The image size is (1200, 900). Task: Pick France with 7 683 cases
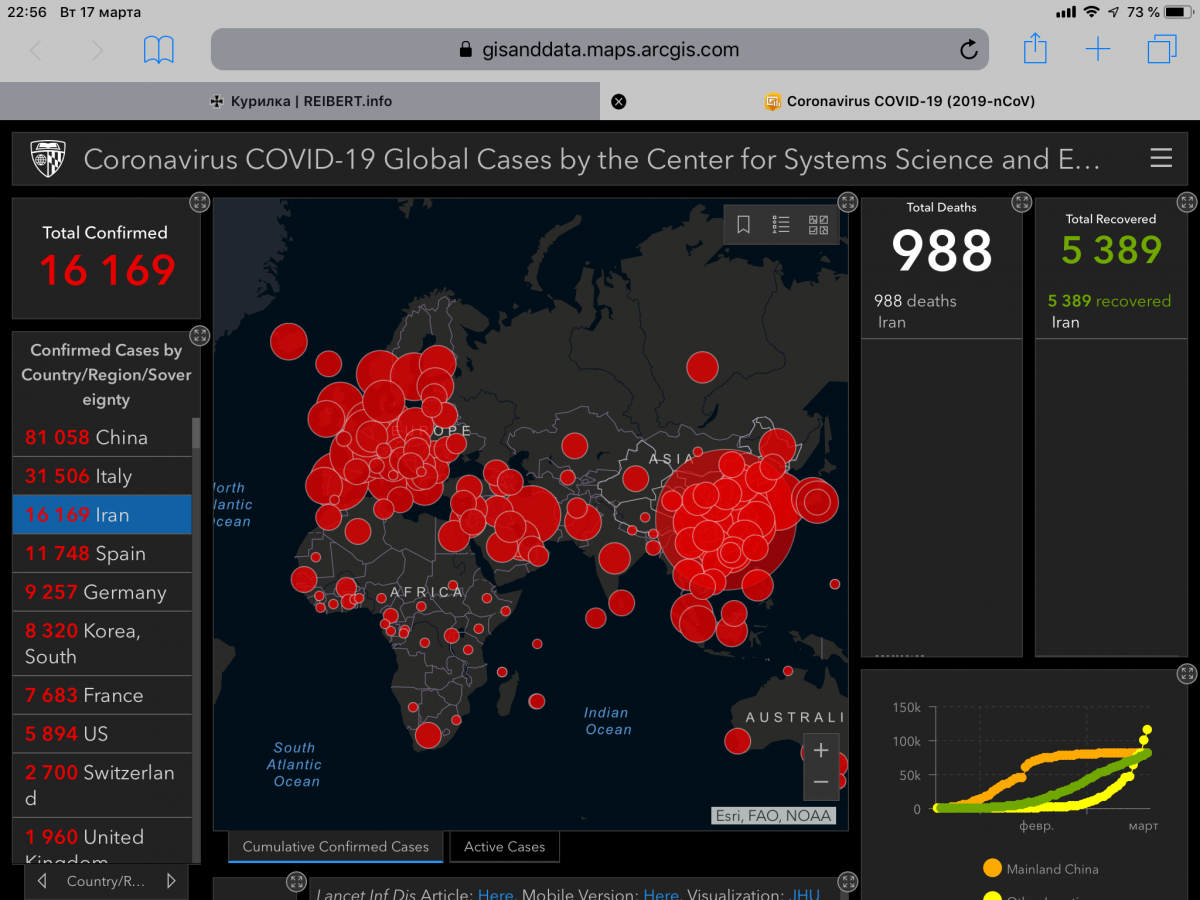102,695
